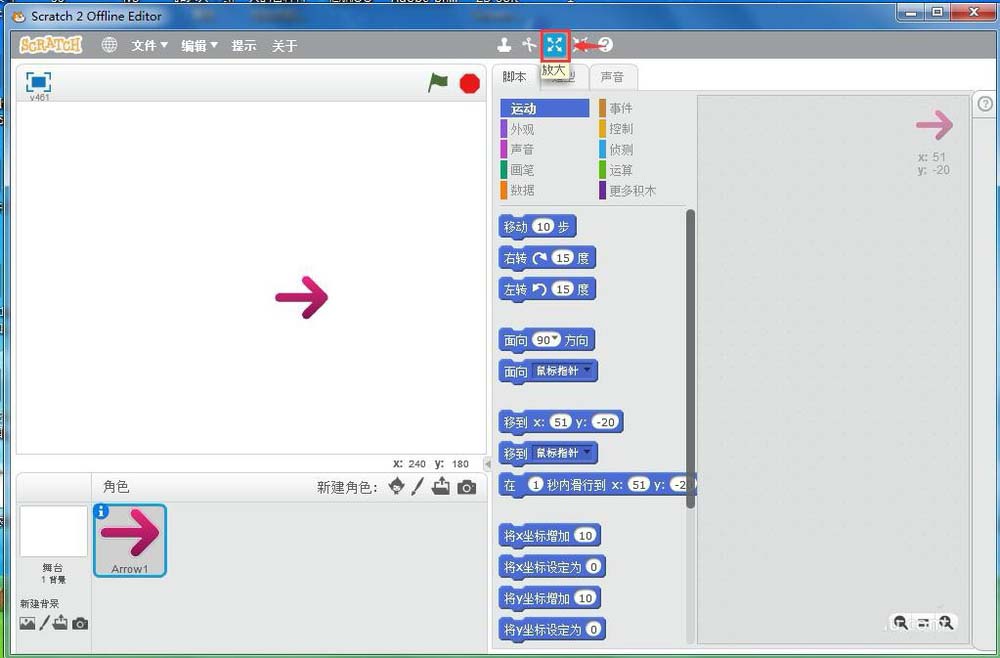Image resolution: width=1000 pixels, height=658 pixels.
Task: Zoom out the scripts area
Action: (901, 622)
